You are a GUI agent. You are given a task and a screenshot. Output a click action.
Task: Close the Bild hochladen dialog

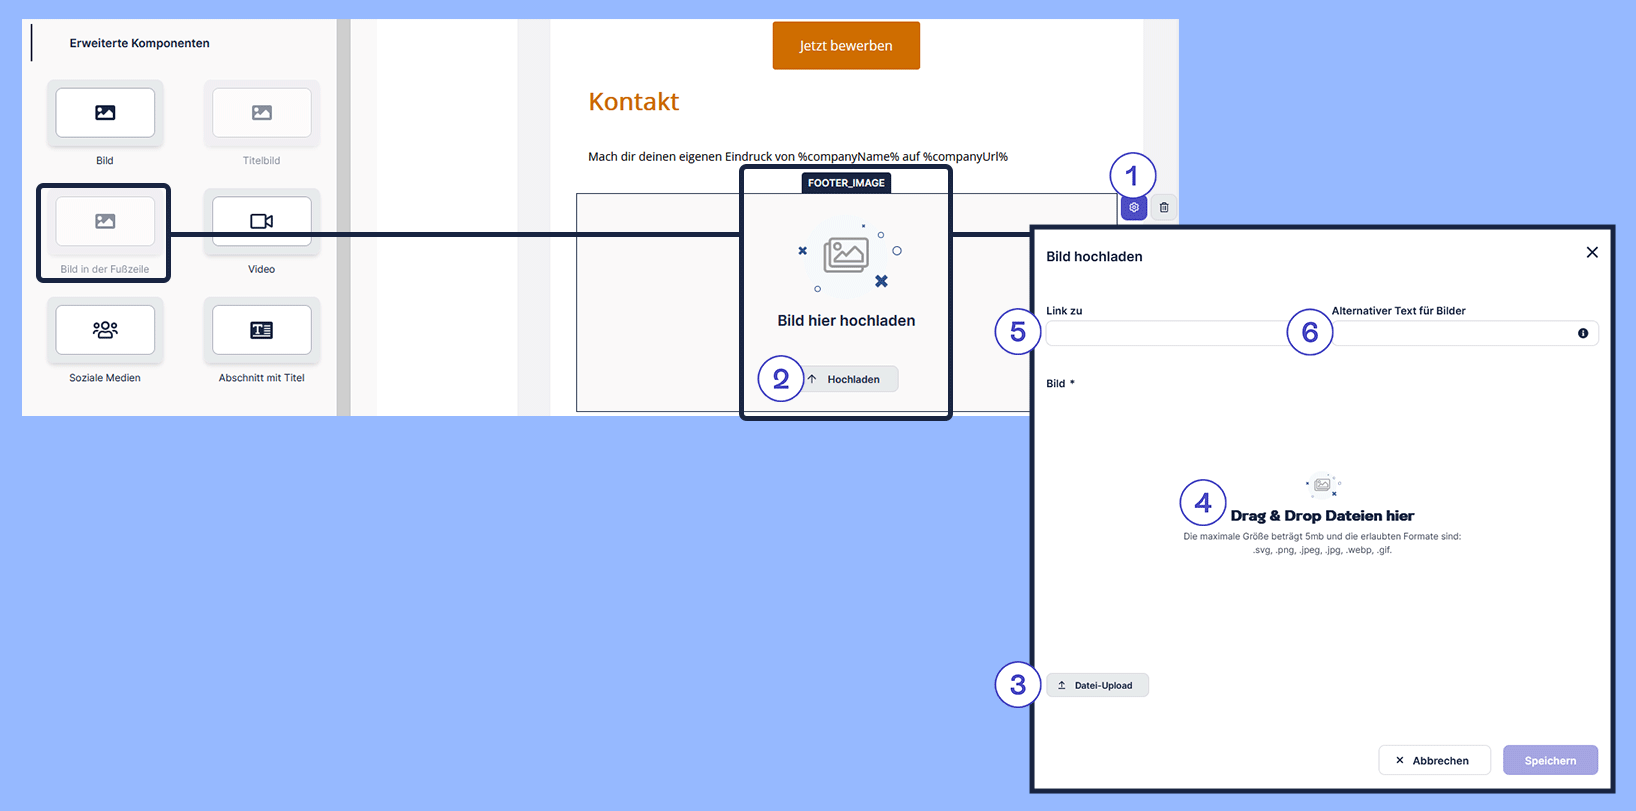pyautogui.click(x=1592, y=253)
